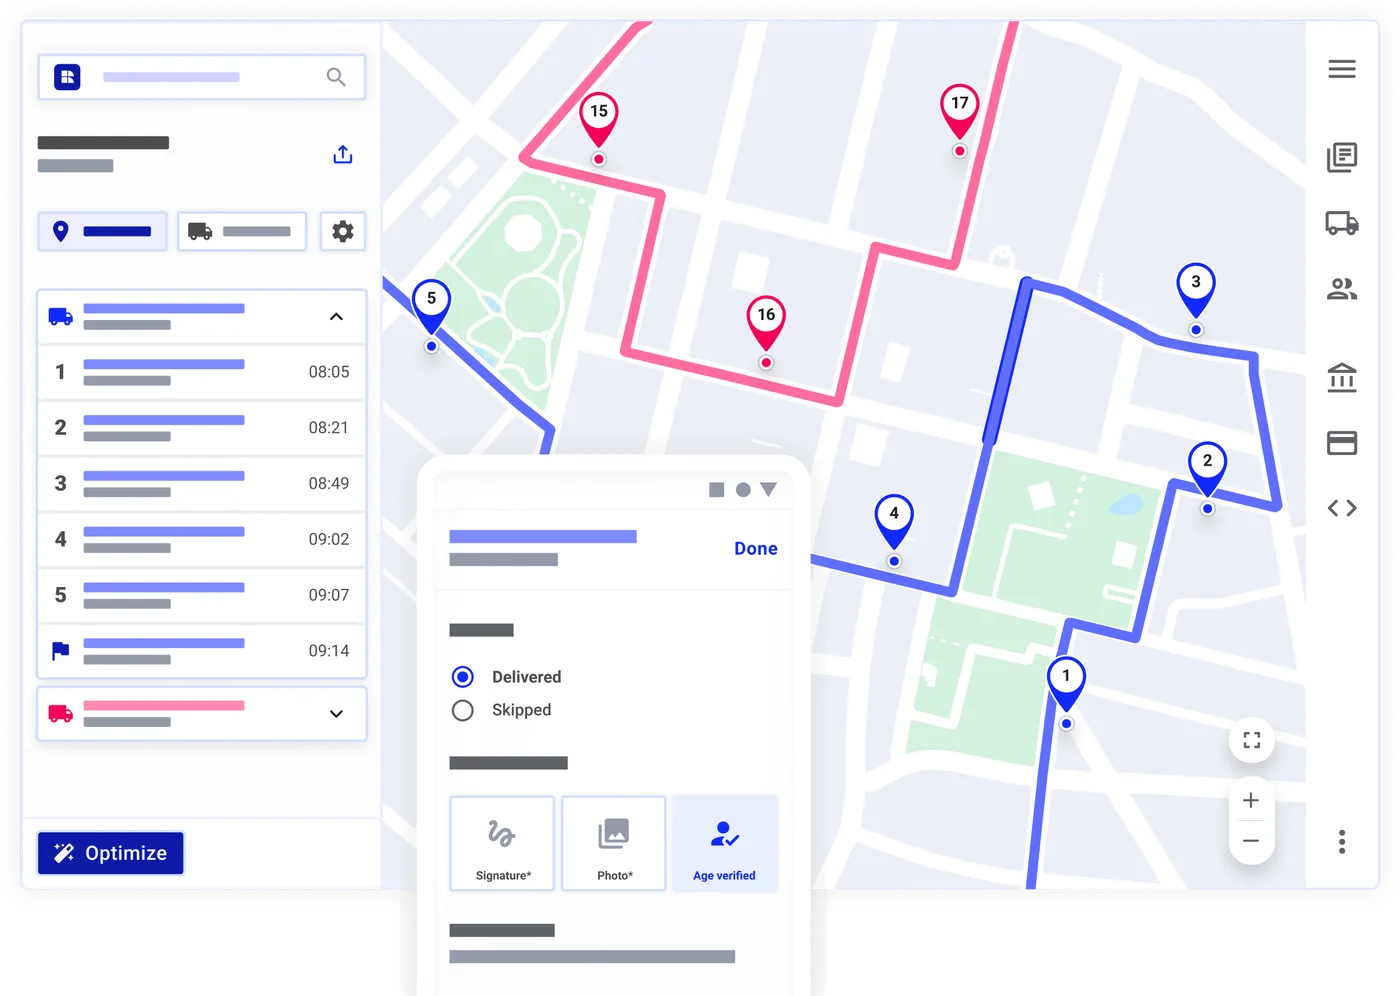Screen dimensions: 1400x996
Task: Select stop 1 at 08:05
Action: (202, 372)
